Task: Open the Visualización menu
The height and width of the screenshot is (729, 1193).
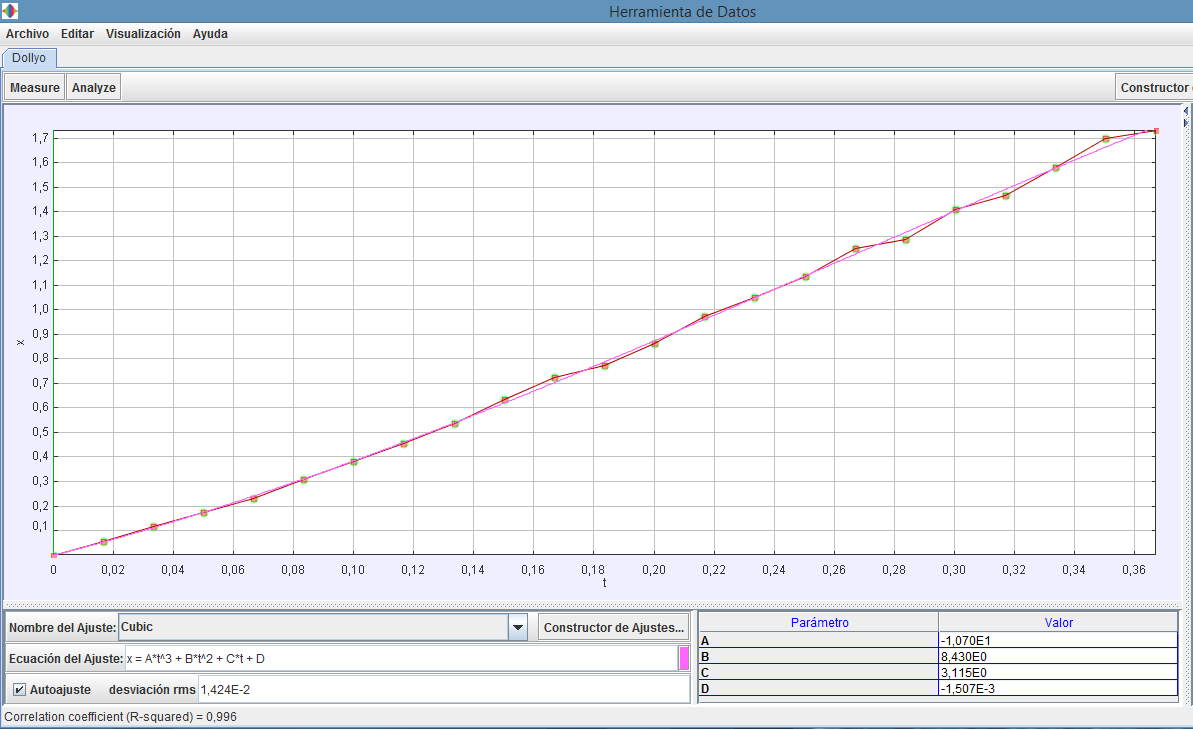Action: coord(143,34)
